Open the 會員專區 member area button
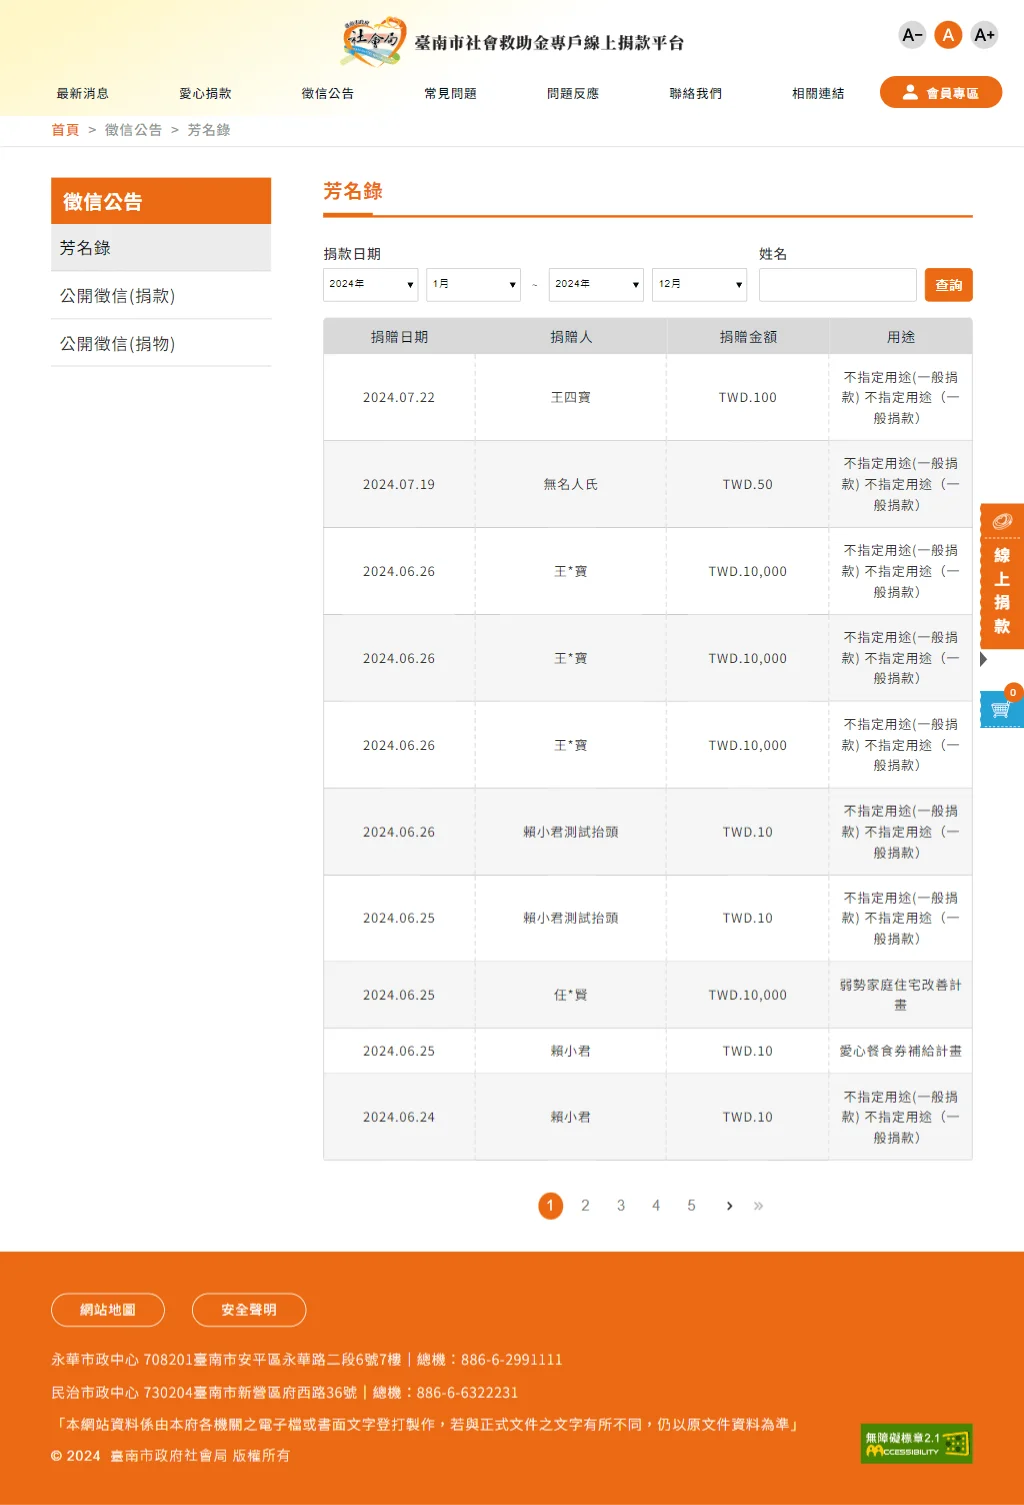The width and height of the screenshot is (1024, 1505). click(x=940, y=92)
